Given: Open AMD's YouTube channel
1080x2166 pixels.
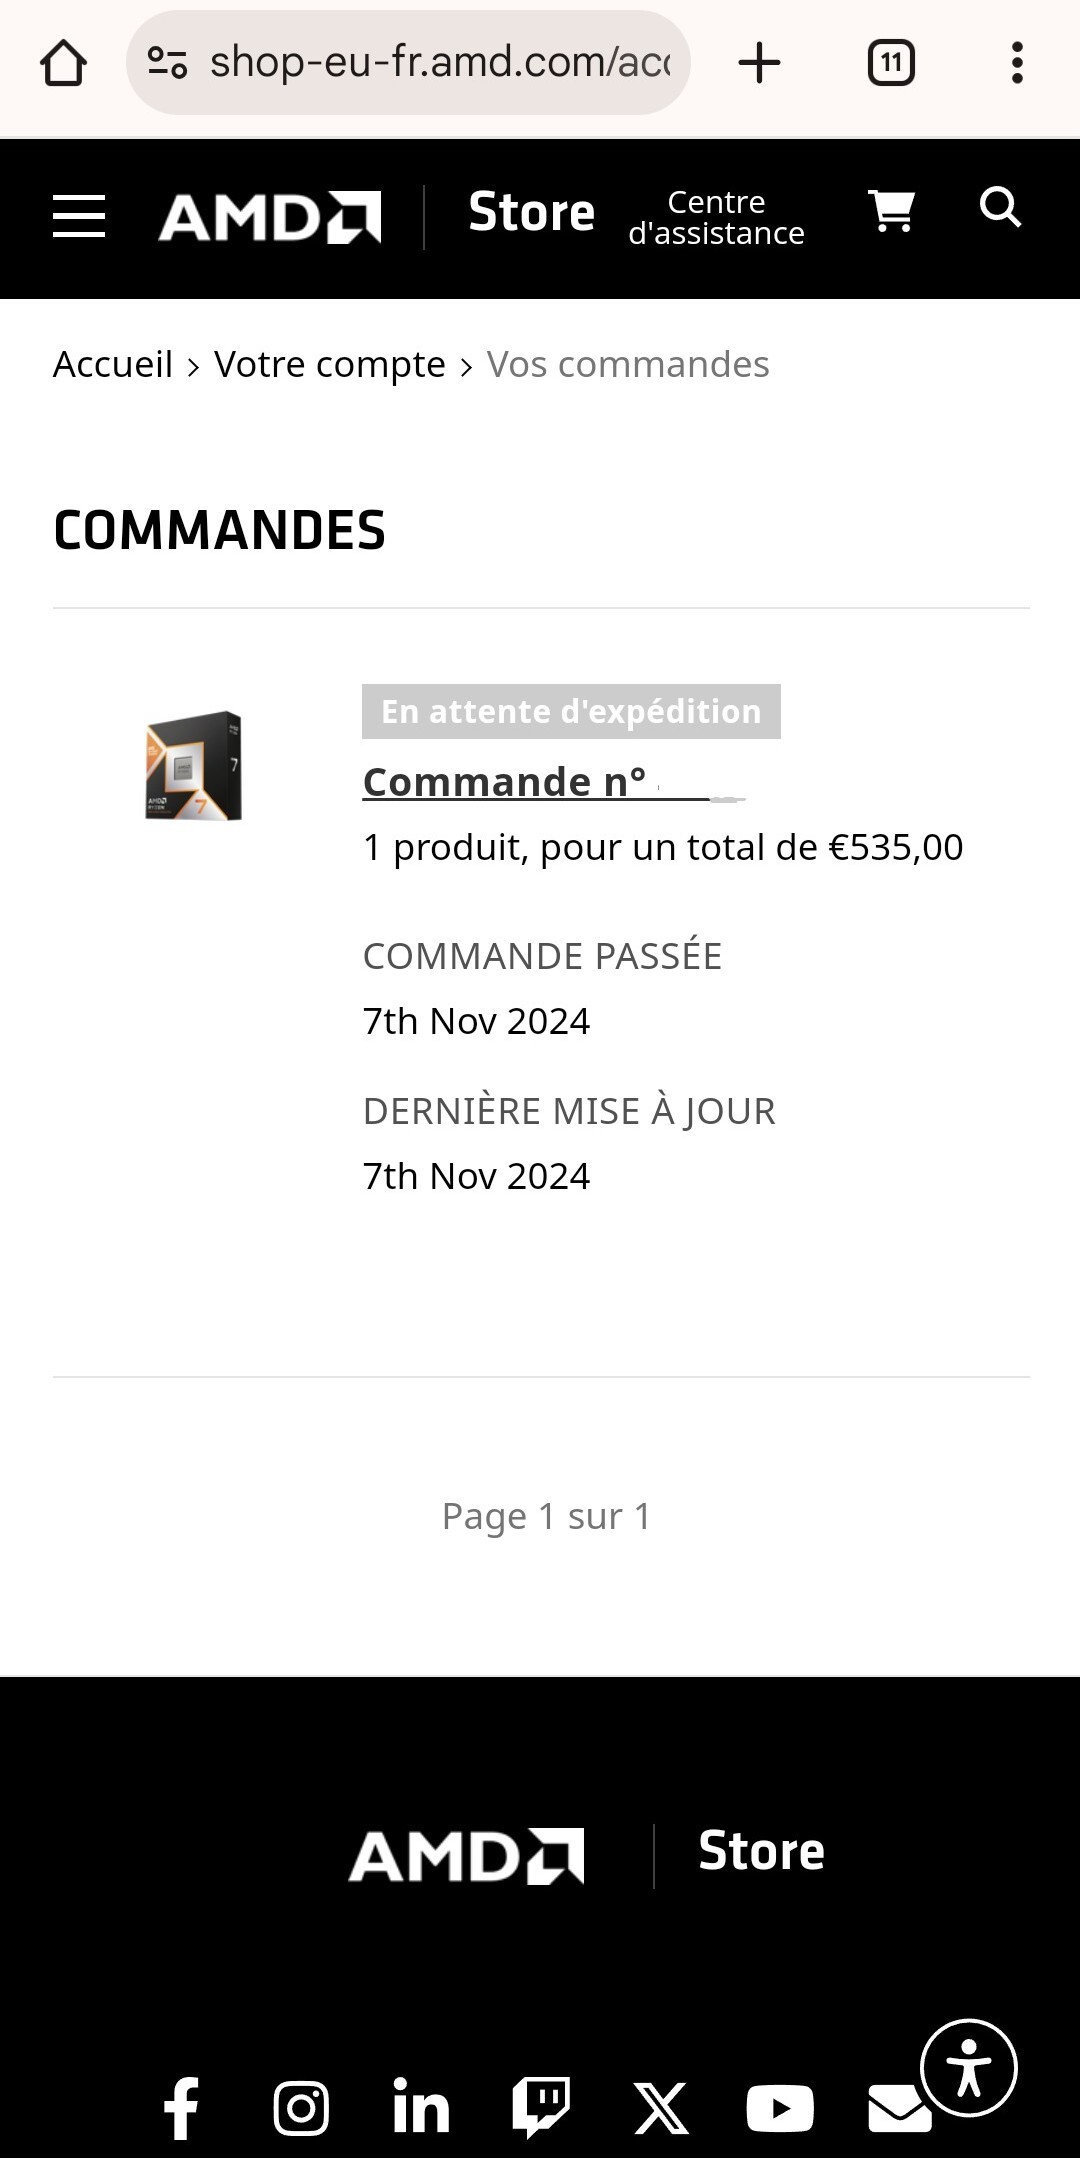Looking at the screenshot, I should (780, 2108).
